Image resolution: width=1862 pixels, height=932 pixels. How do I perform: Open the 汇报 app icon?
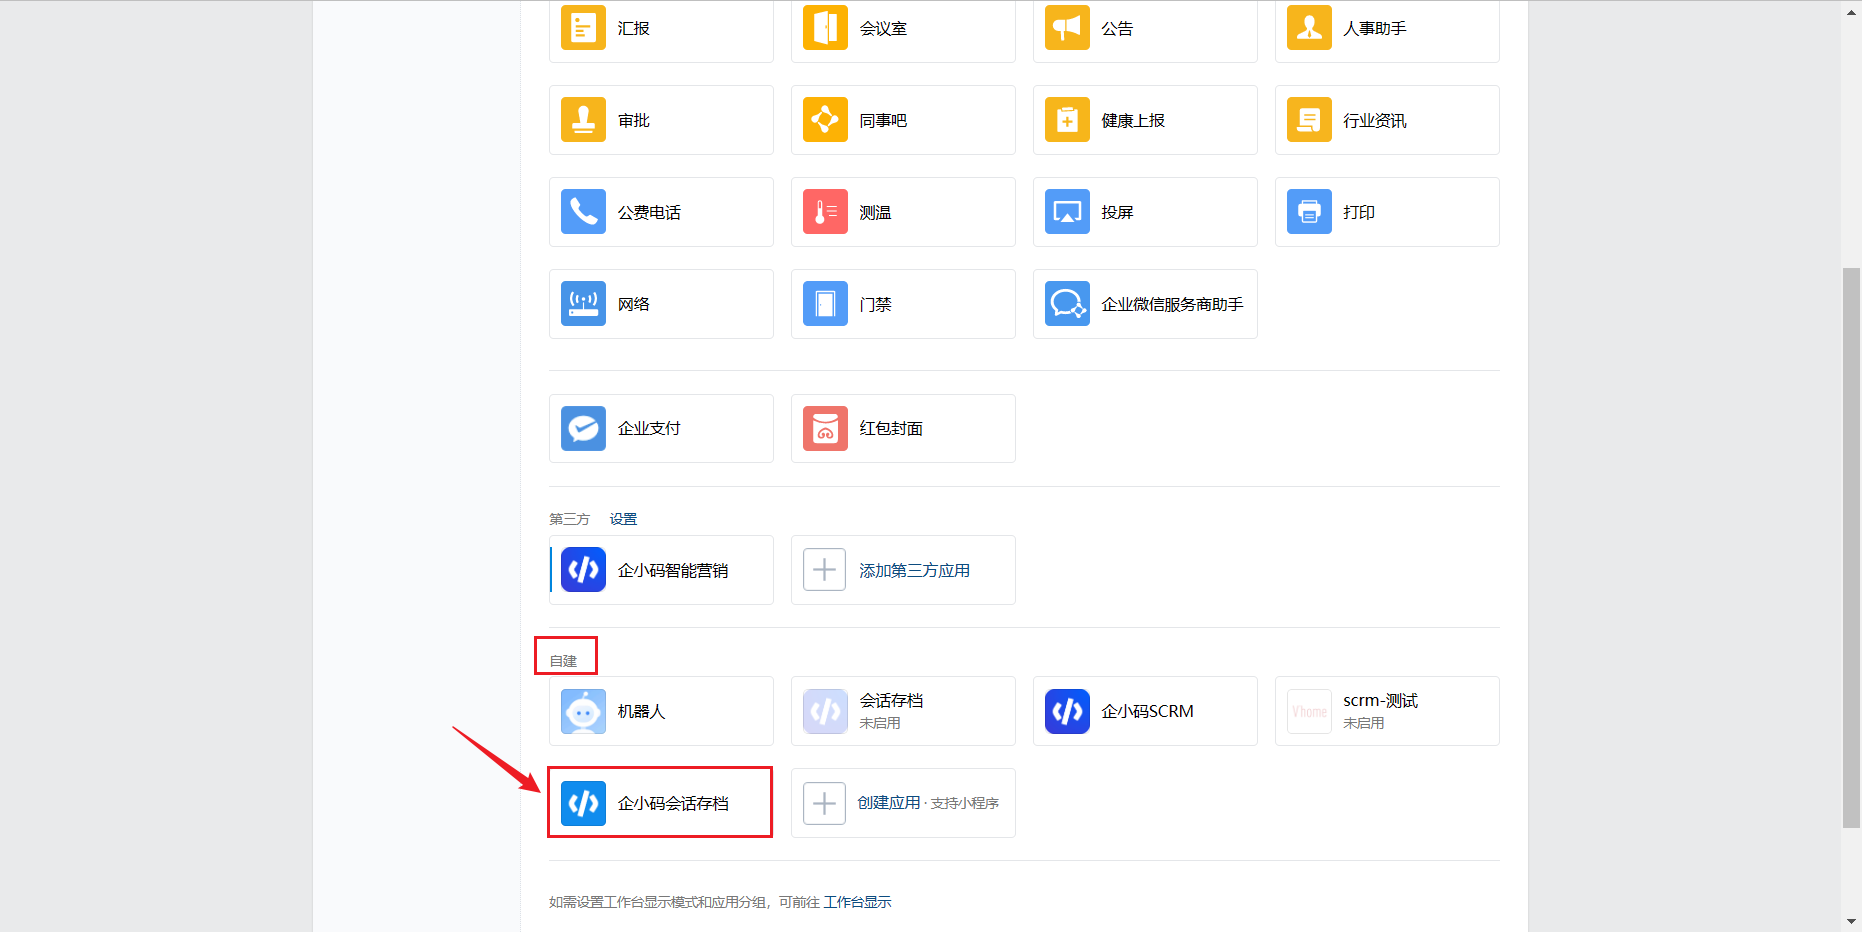tap(583, 28)
